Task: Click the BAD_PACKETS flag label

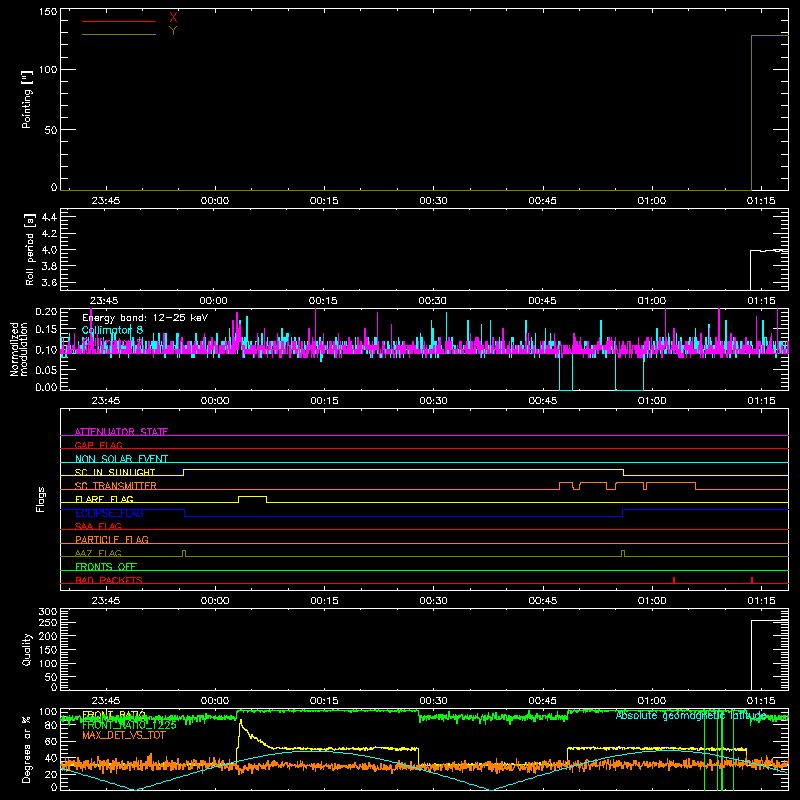Action: 109,580
